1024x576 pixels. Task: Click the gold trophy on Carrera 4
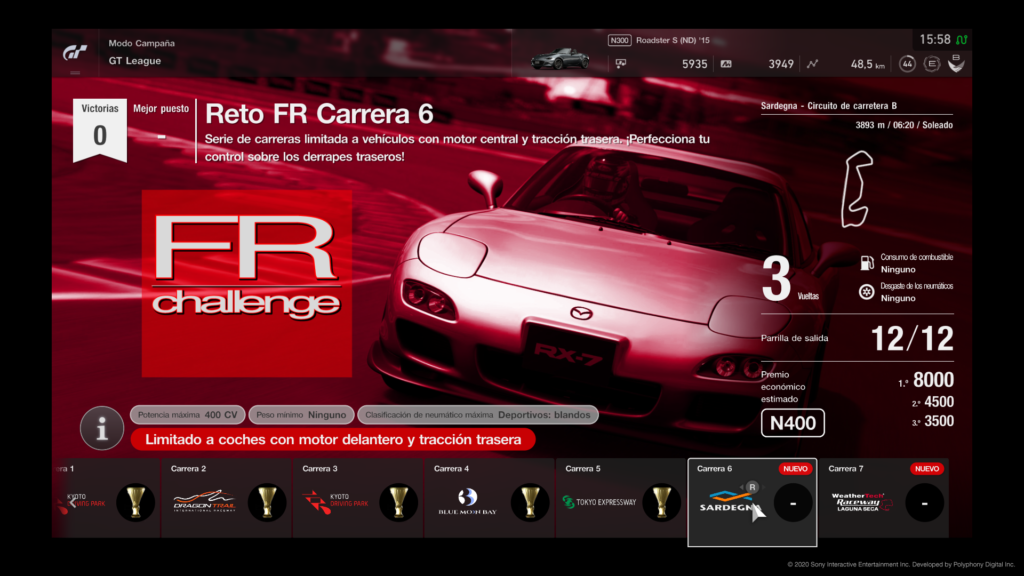(x=530, y=502)
